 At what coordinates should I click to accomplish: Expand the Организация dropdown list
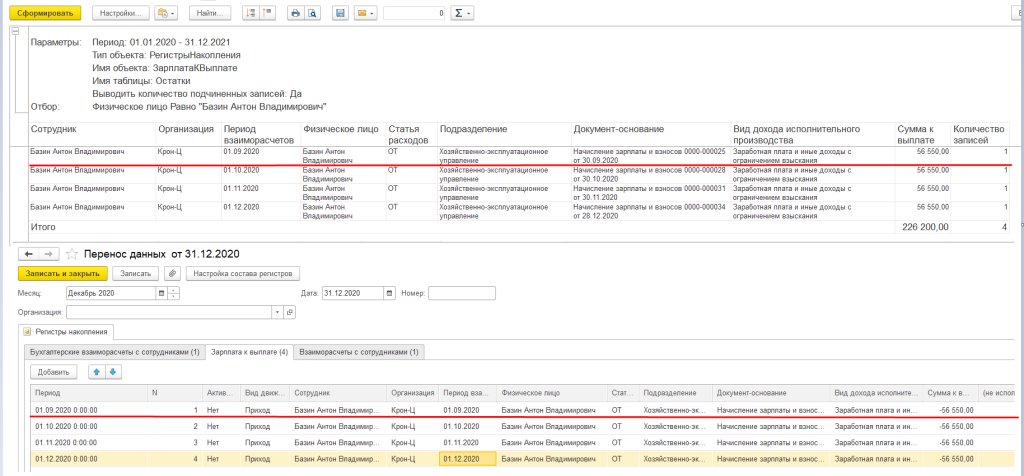click(277, 312)
